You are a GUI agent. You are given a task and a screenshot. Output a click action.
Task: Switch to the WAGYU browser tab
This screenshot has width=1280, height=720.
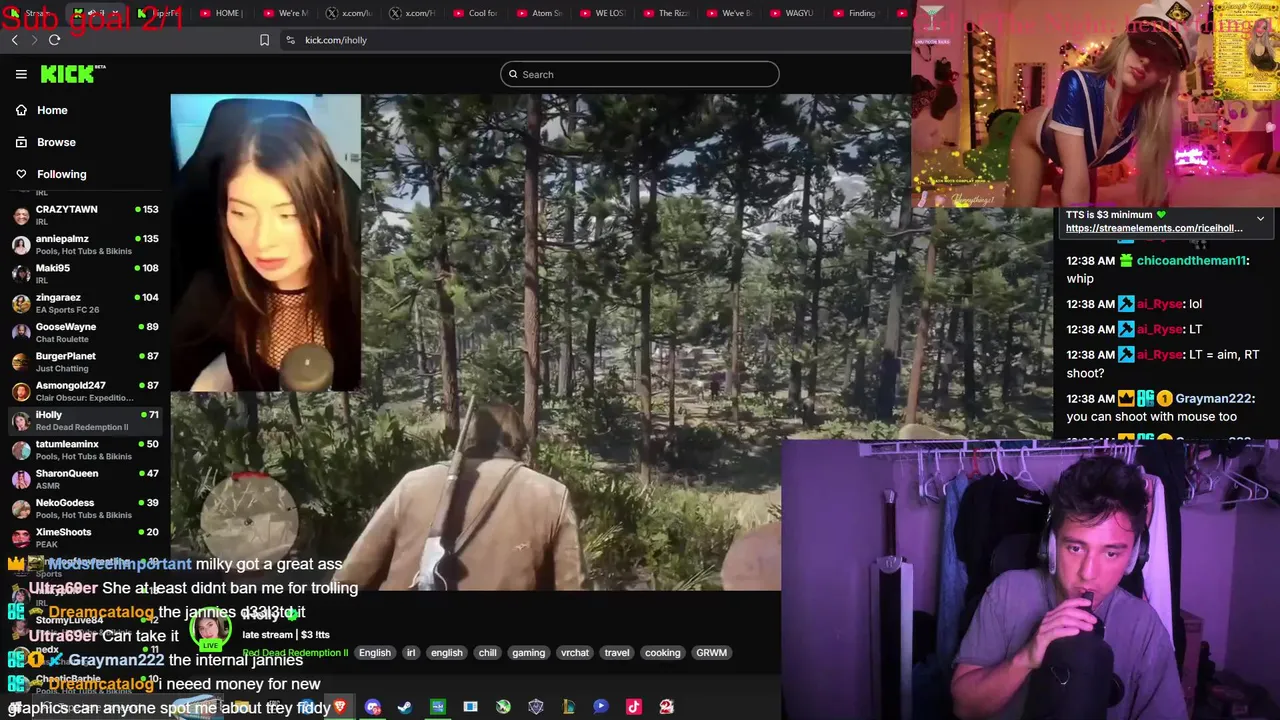(x=791, y=13)
